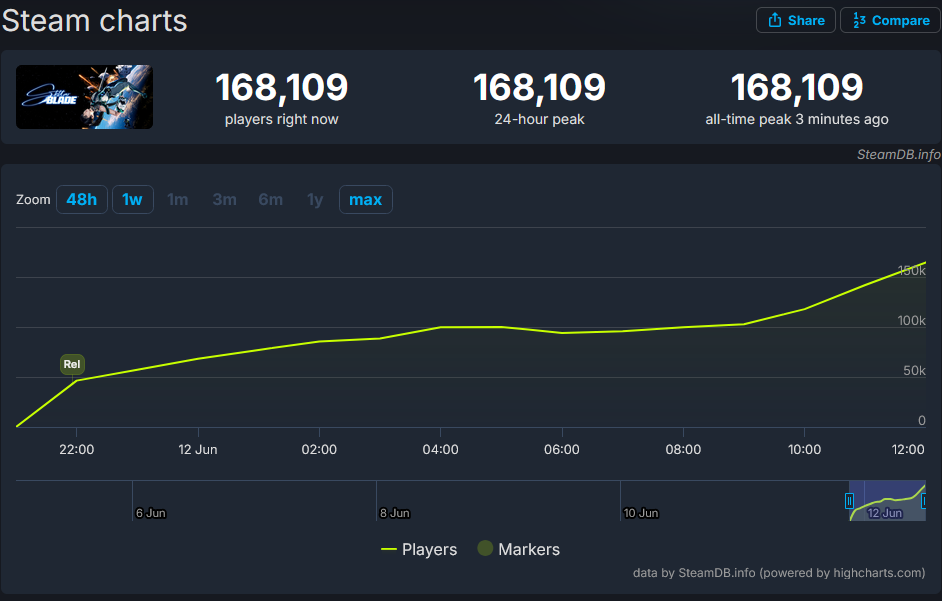Open the Stellar Blade game thumbnail
The width and height of the screenshot is (942, 601).
[x=84, y=97]
